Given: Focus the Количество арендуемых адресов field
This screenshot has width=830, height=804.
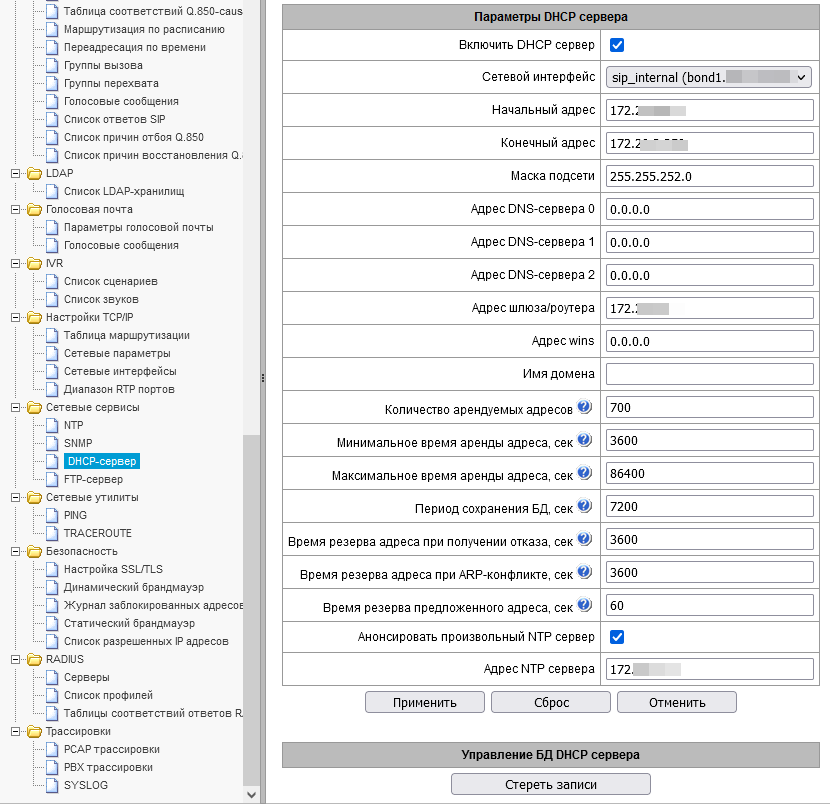Looking at the screenshot, I should point(709,407).
